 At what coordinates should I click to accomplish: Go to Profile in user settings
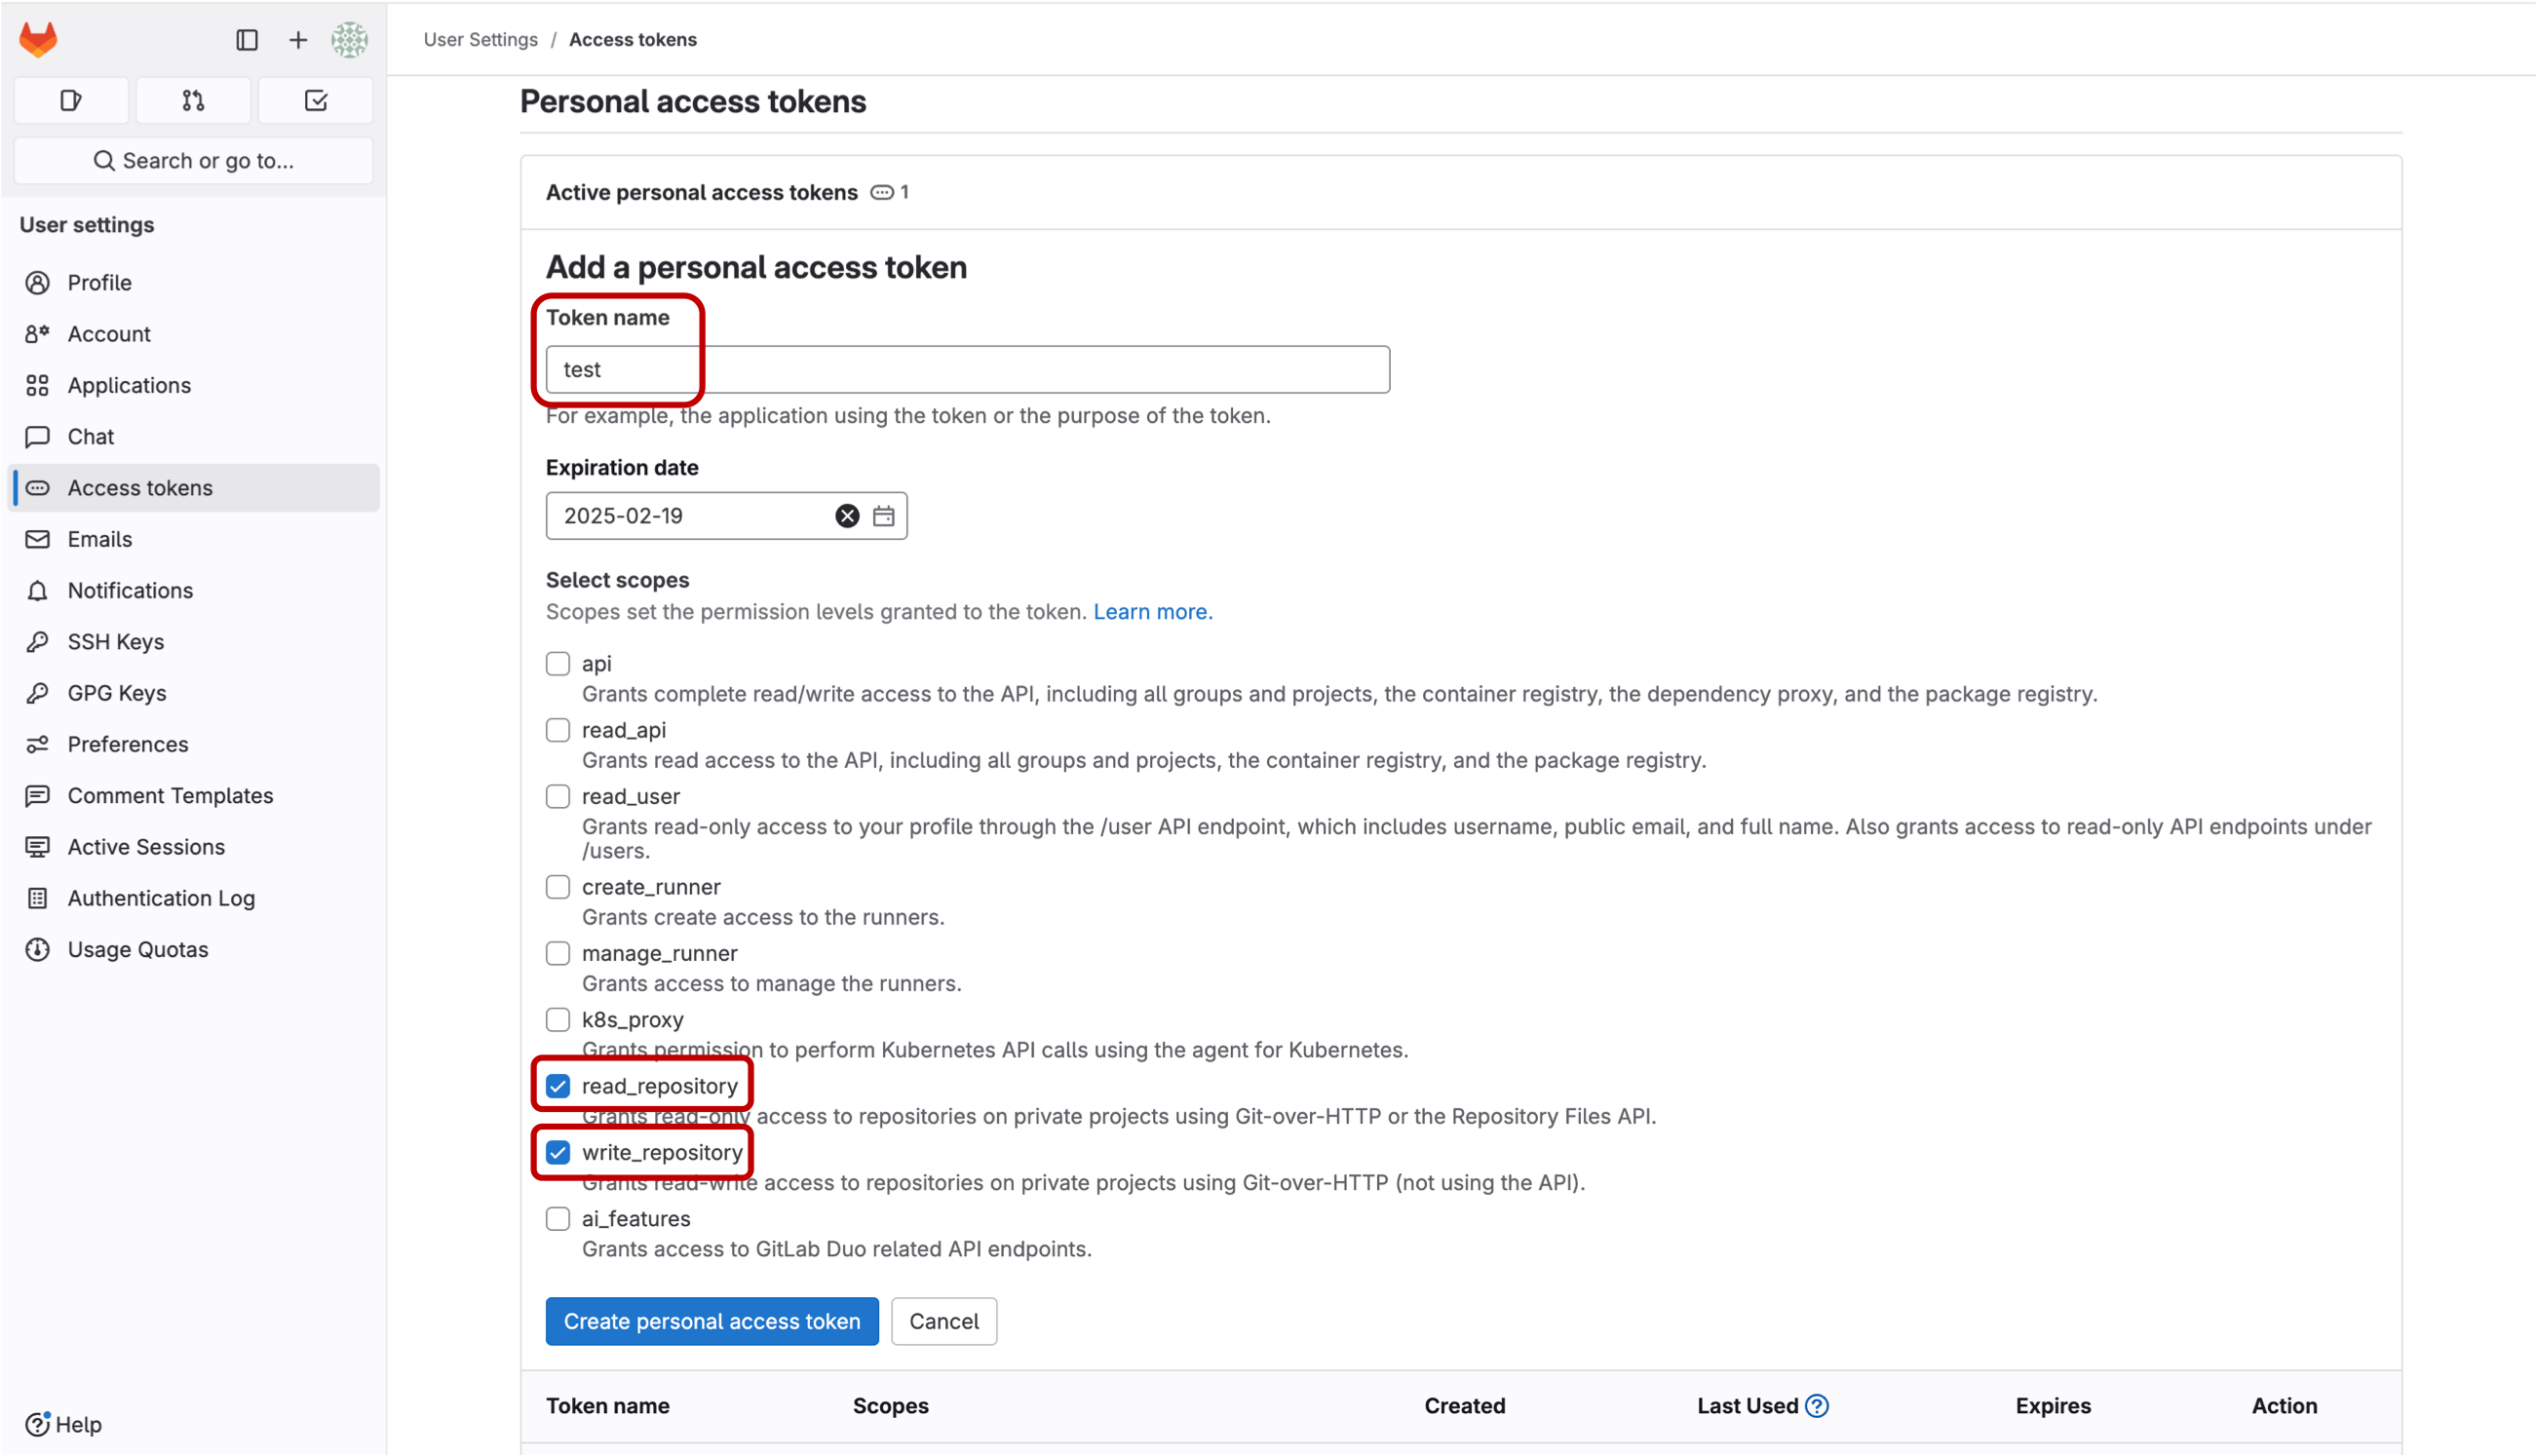click(x=100, y=283)
